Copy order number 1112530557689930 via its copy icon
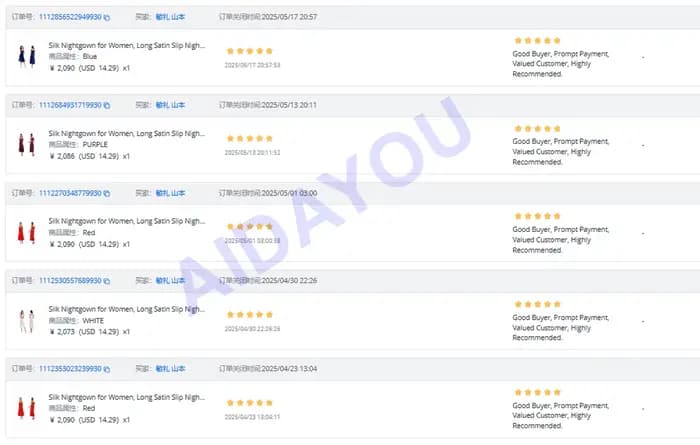The width and height of the screenshot is (700, 445). (x=107, y=281)
